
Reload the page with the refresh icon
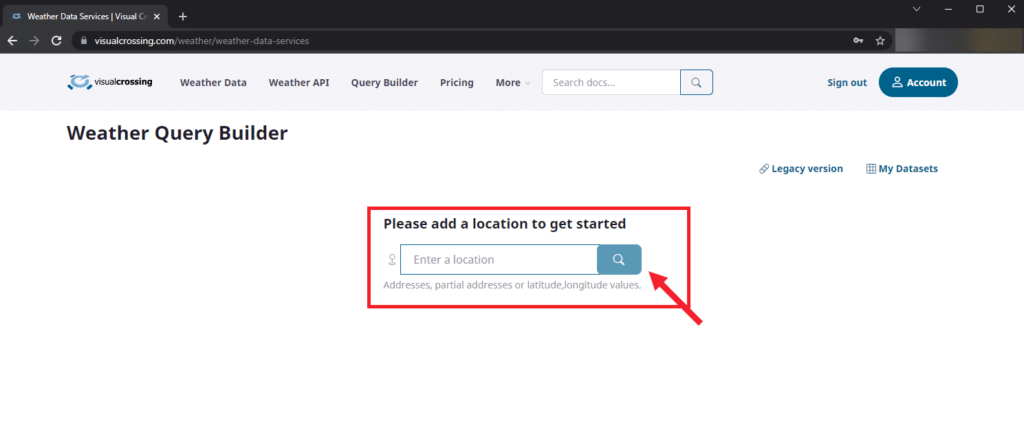point(59,40)
